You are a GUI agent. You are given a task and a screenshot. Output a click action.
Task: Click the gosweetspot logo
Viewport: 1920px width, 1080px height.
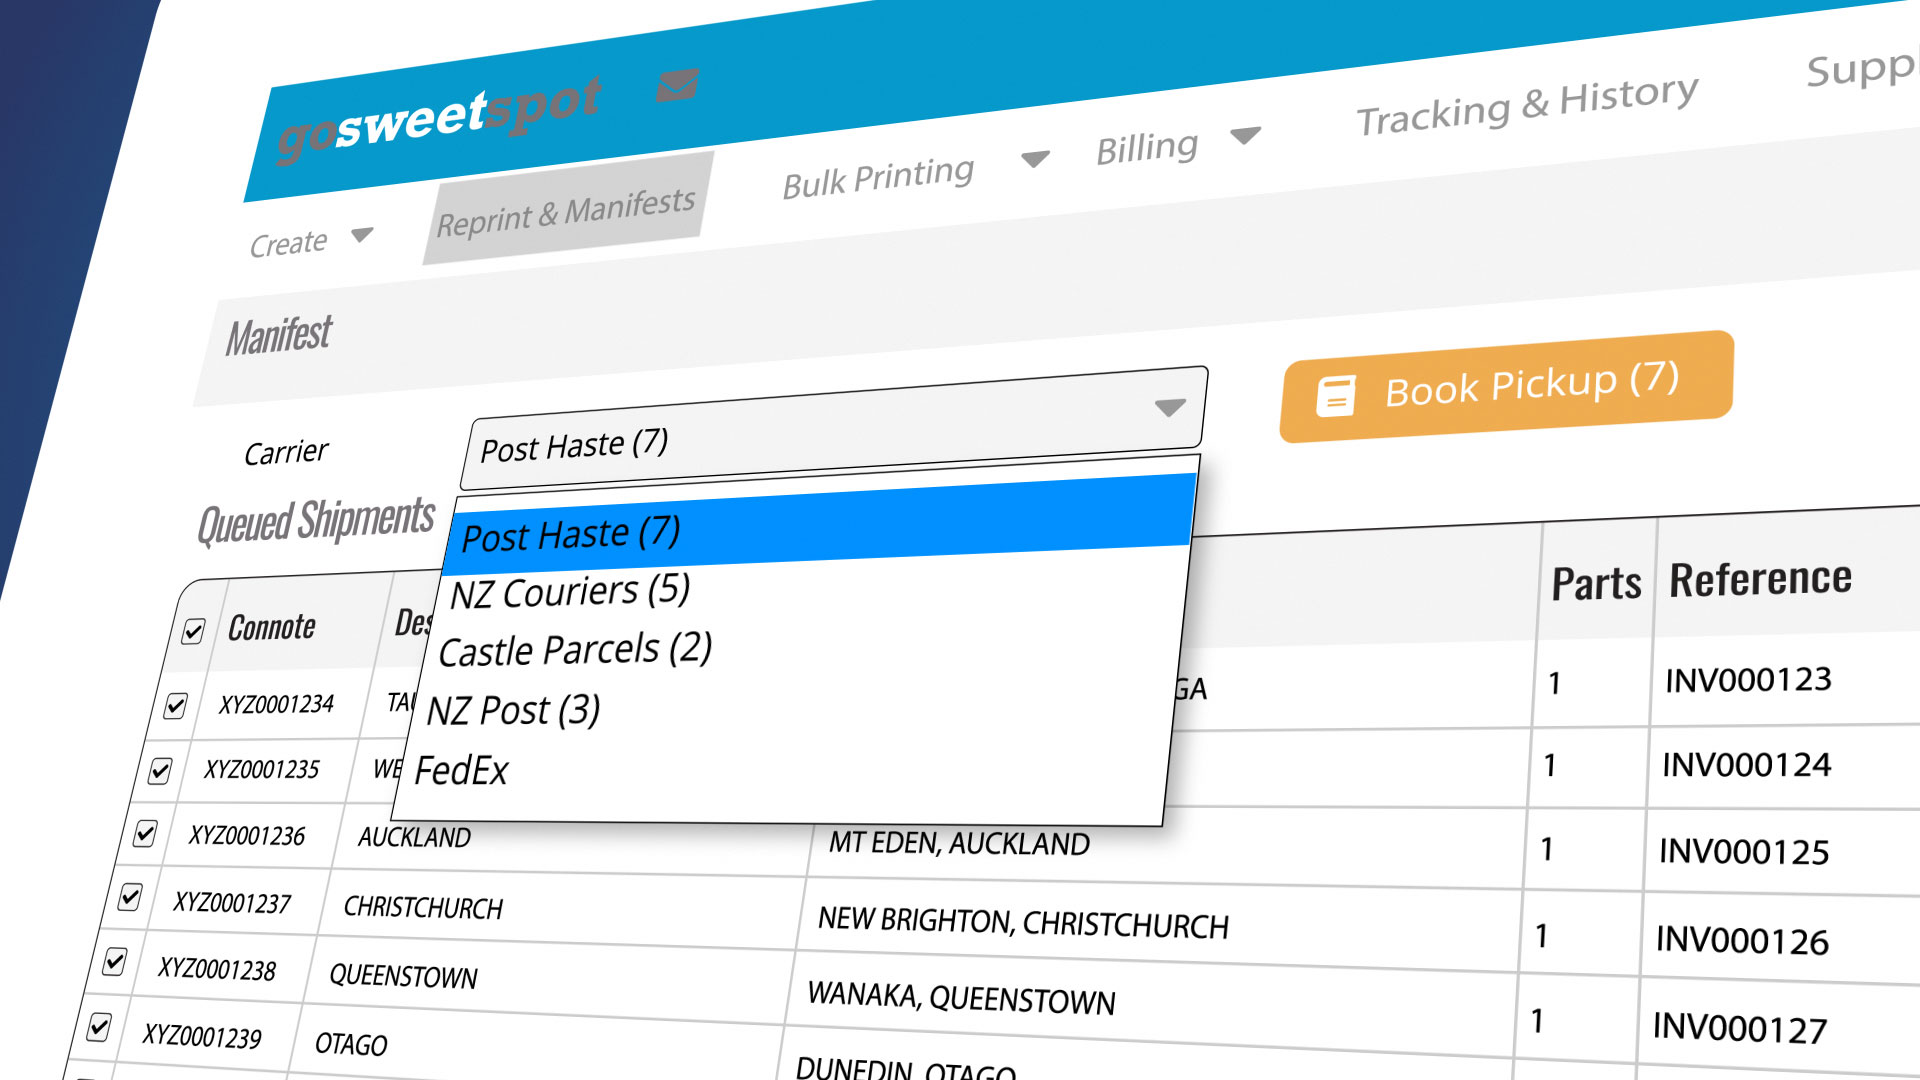(440, 119)
